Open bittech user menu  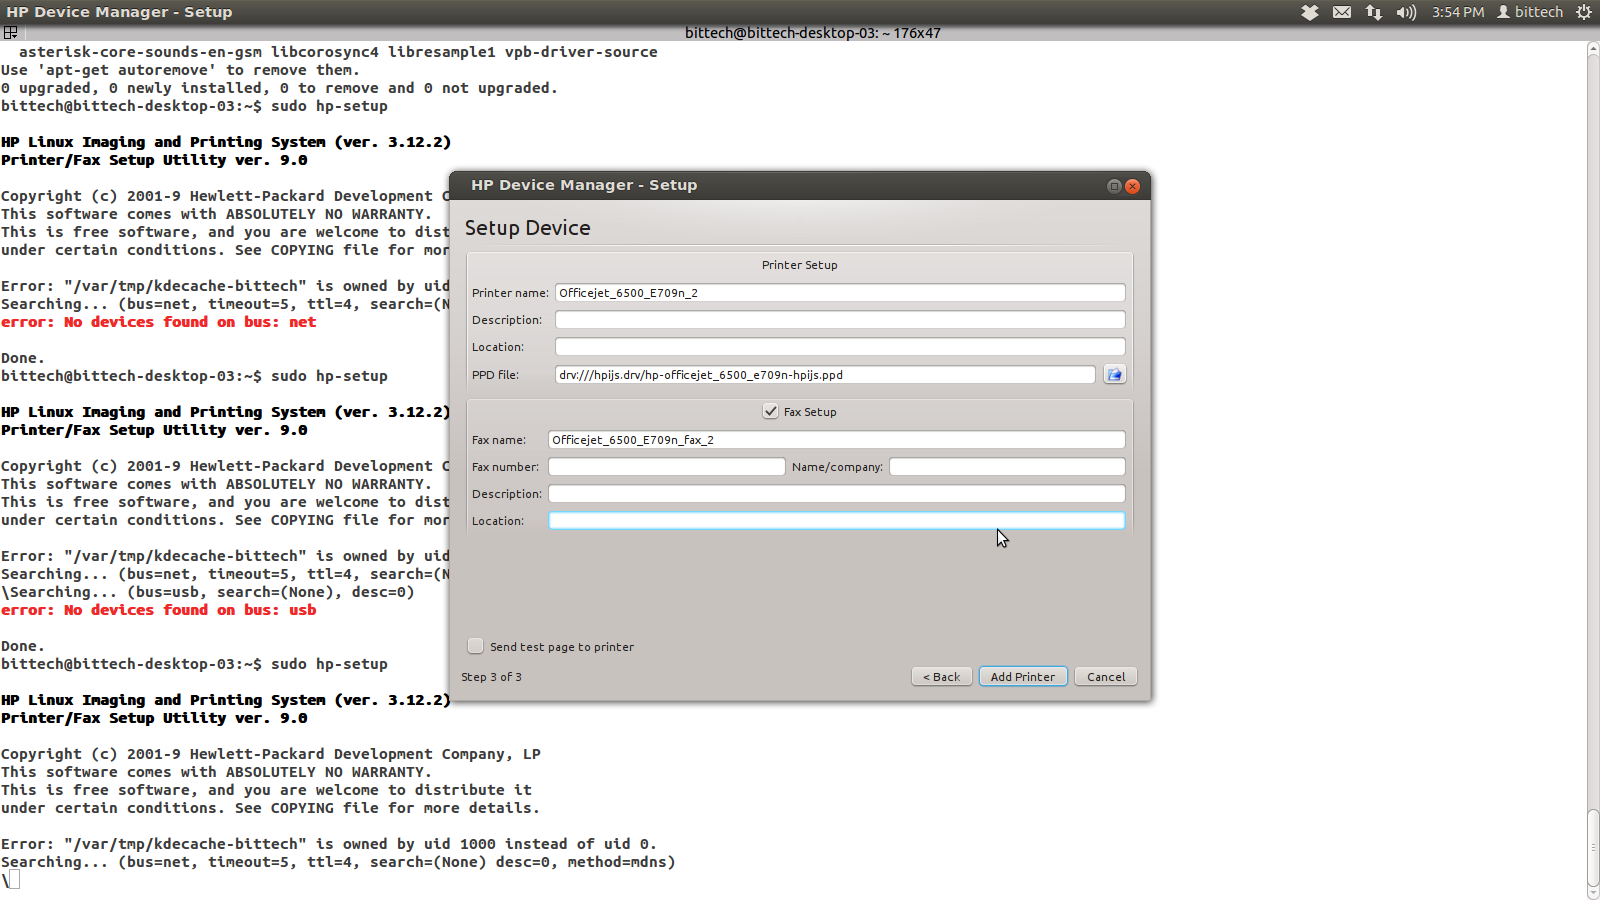coord(1530,12)
